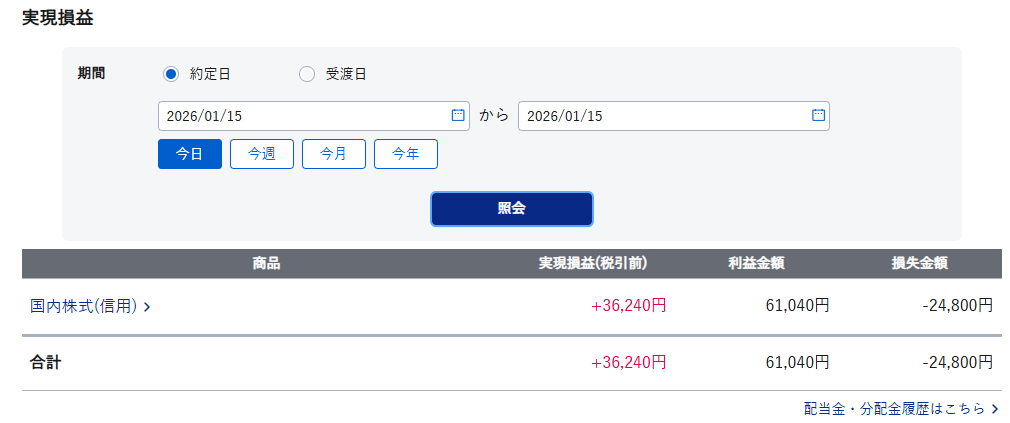Set the period to 今日
Viewport: 1010px width, 423px height.
(x=190, y=154)
